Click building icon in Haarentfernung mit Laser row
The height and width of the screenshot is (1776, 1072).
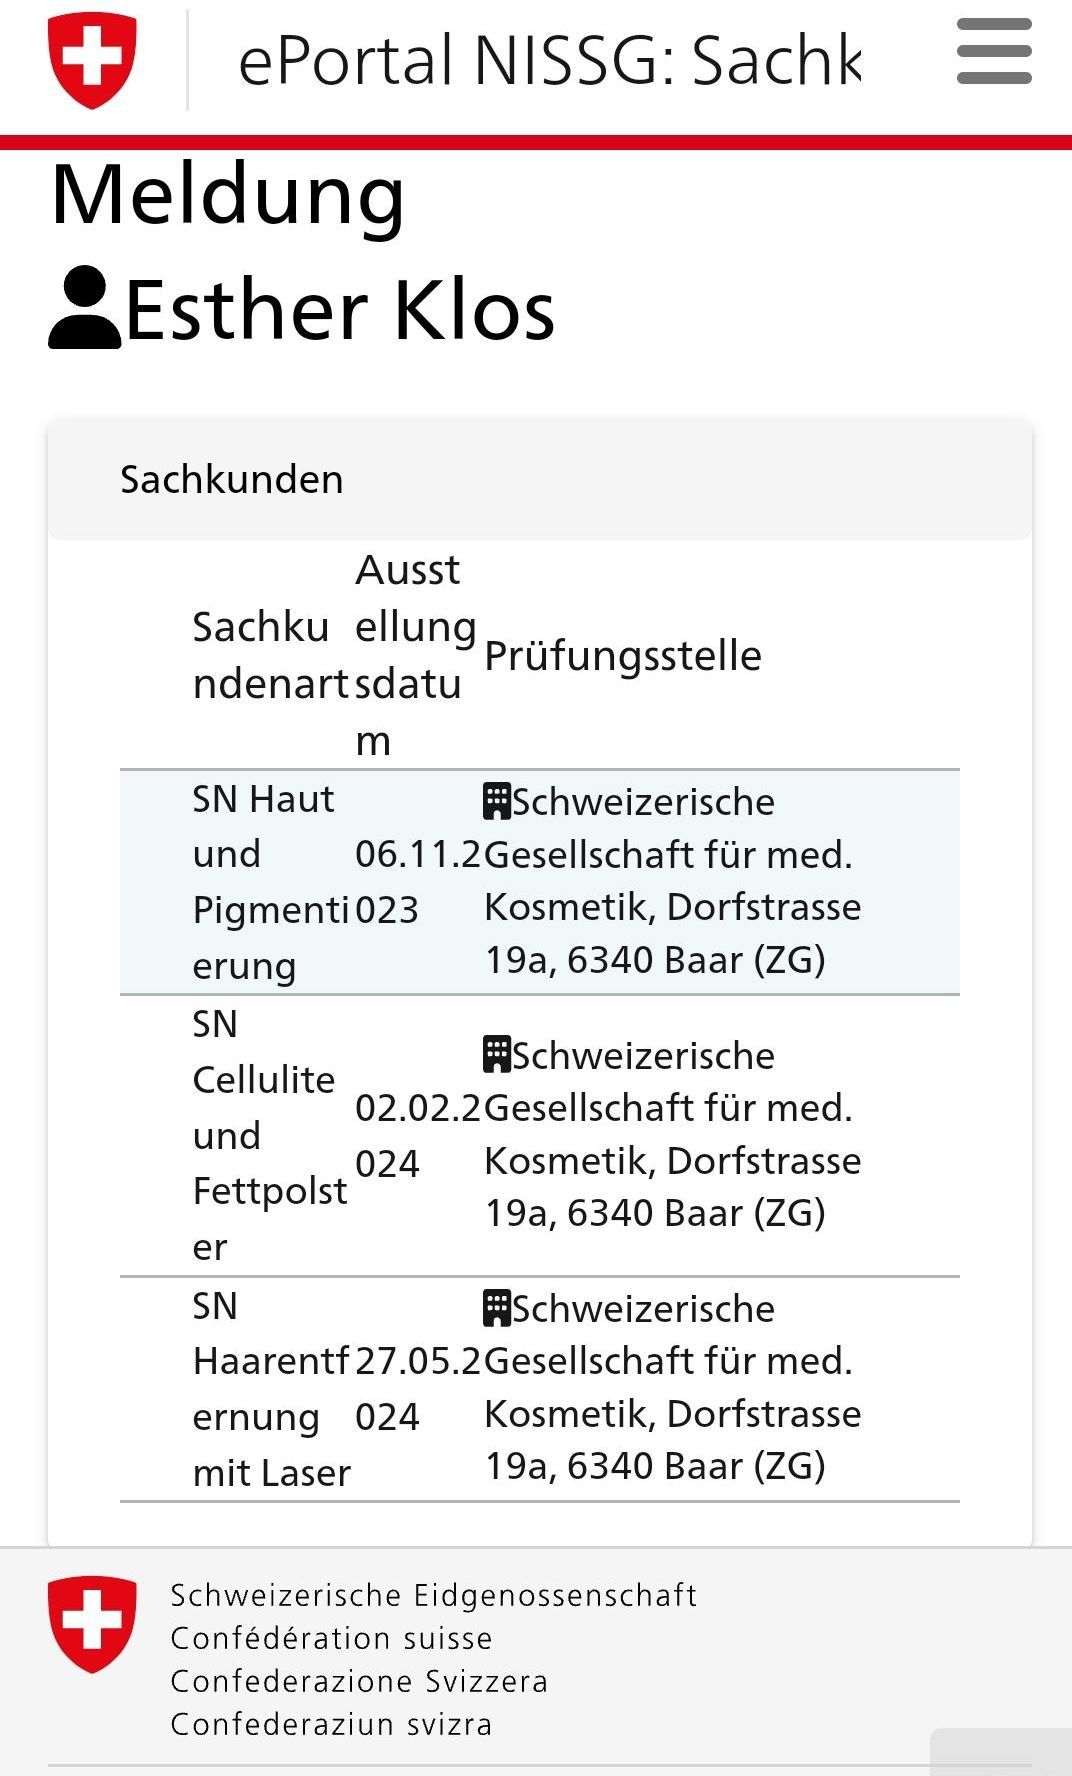pos(497,1307)
